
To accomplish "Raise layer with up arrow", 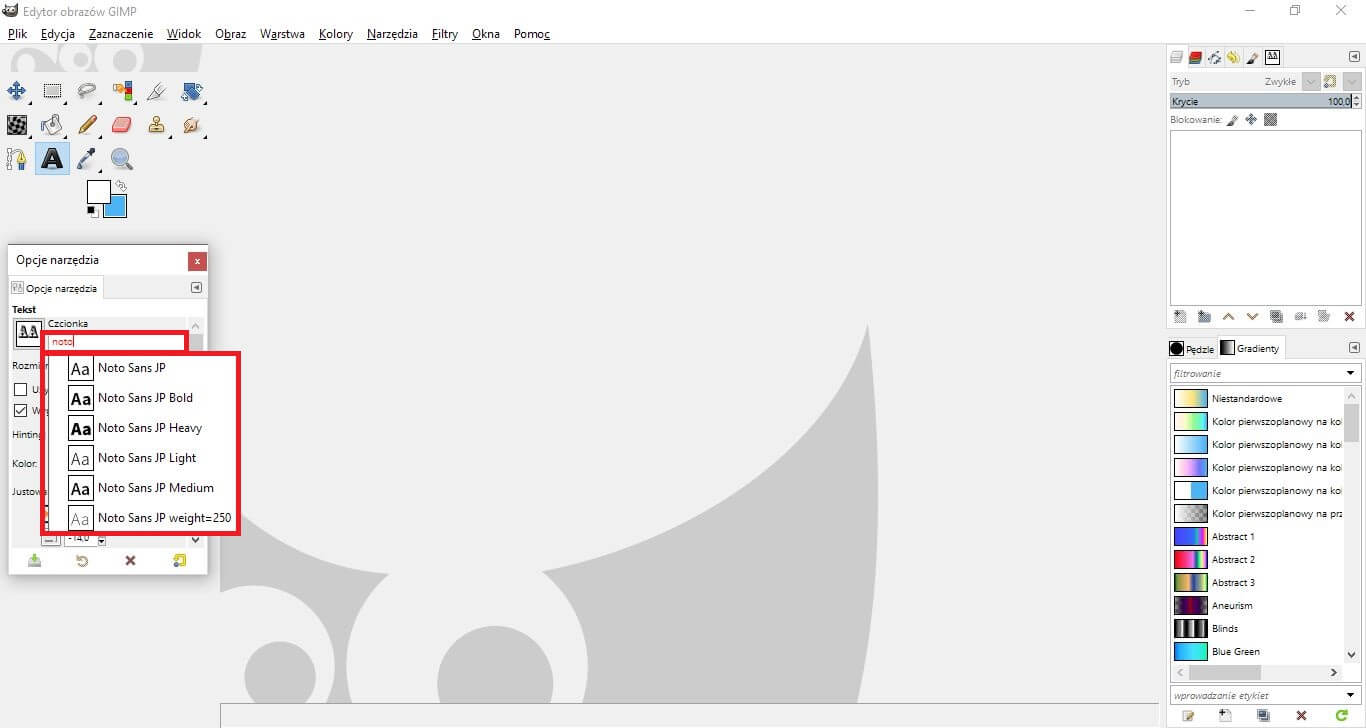I will point(1229,316).
